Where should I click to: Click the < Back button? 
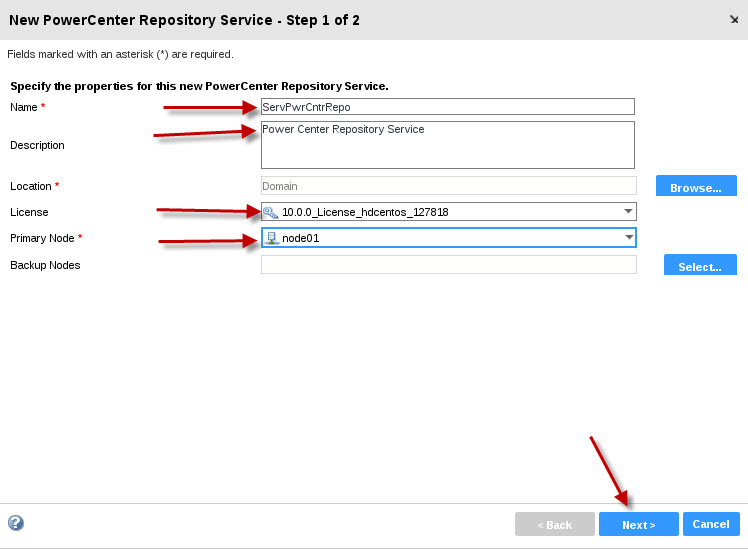[x=554, y=524]
